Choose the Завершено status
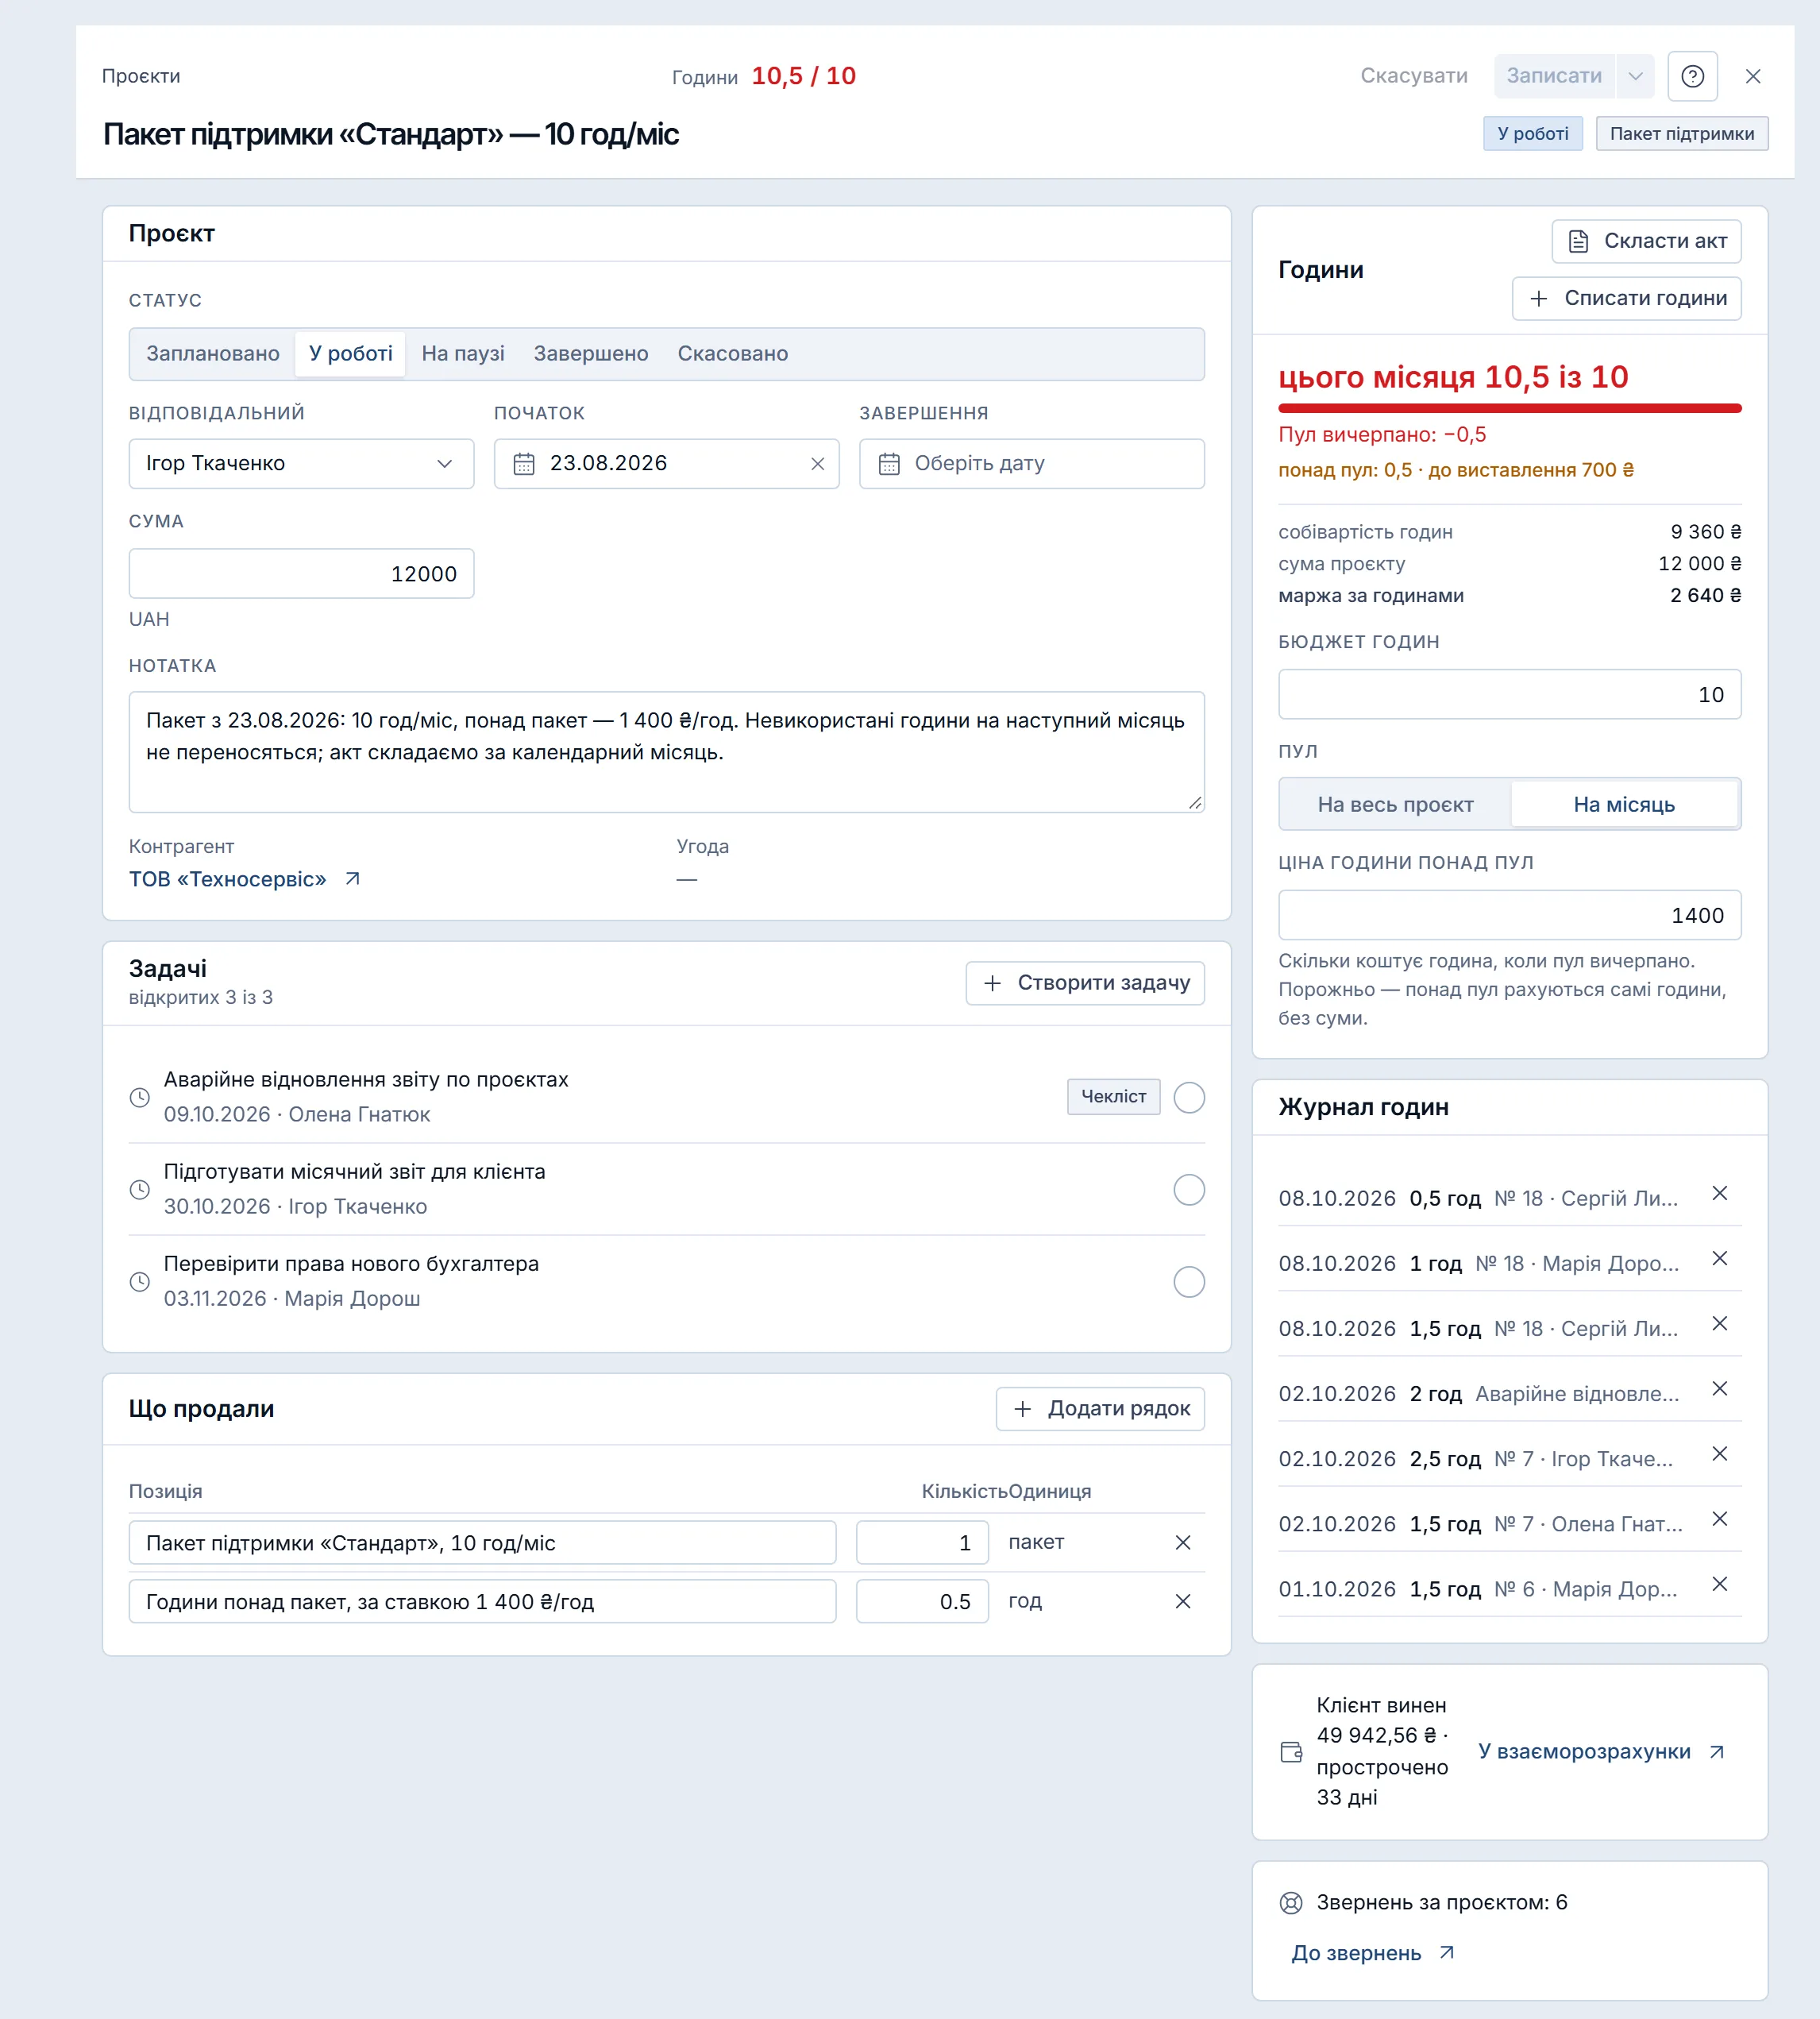Screen dimensions: 1820x2019 pyautogui.click(x=591, y=354)
